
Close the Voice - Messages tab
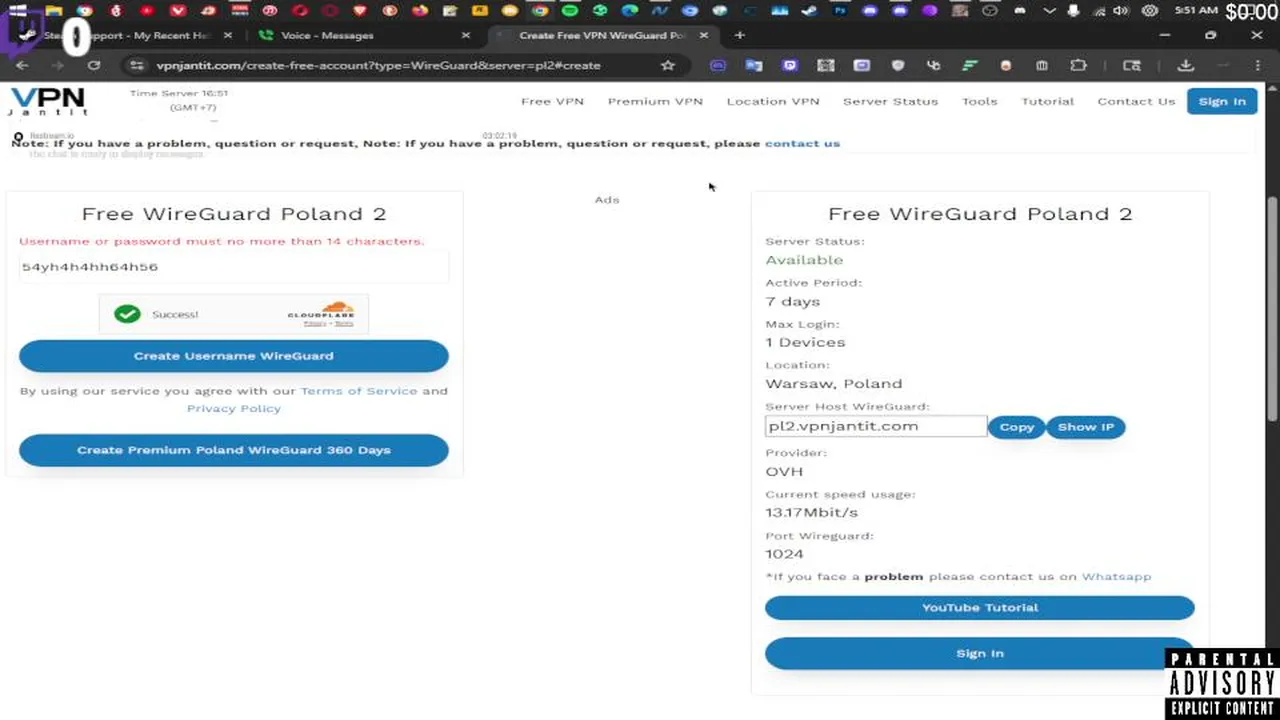(465, 35)
